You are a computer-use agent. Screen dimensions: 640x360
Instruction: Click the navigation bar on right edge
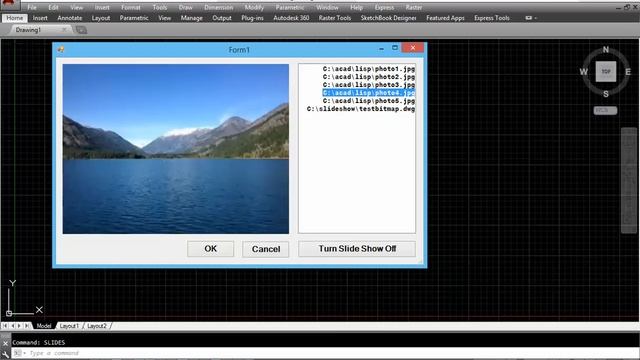[629, 180]
